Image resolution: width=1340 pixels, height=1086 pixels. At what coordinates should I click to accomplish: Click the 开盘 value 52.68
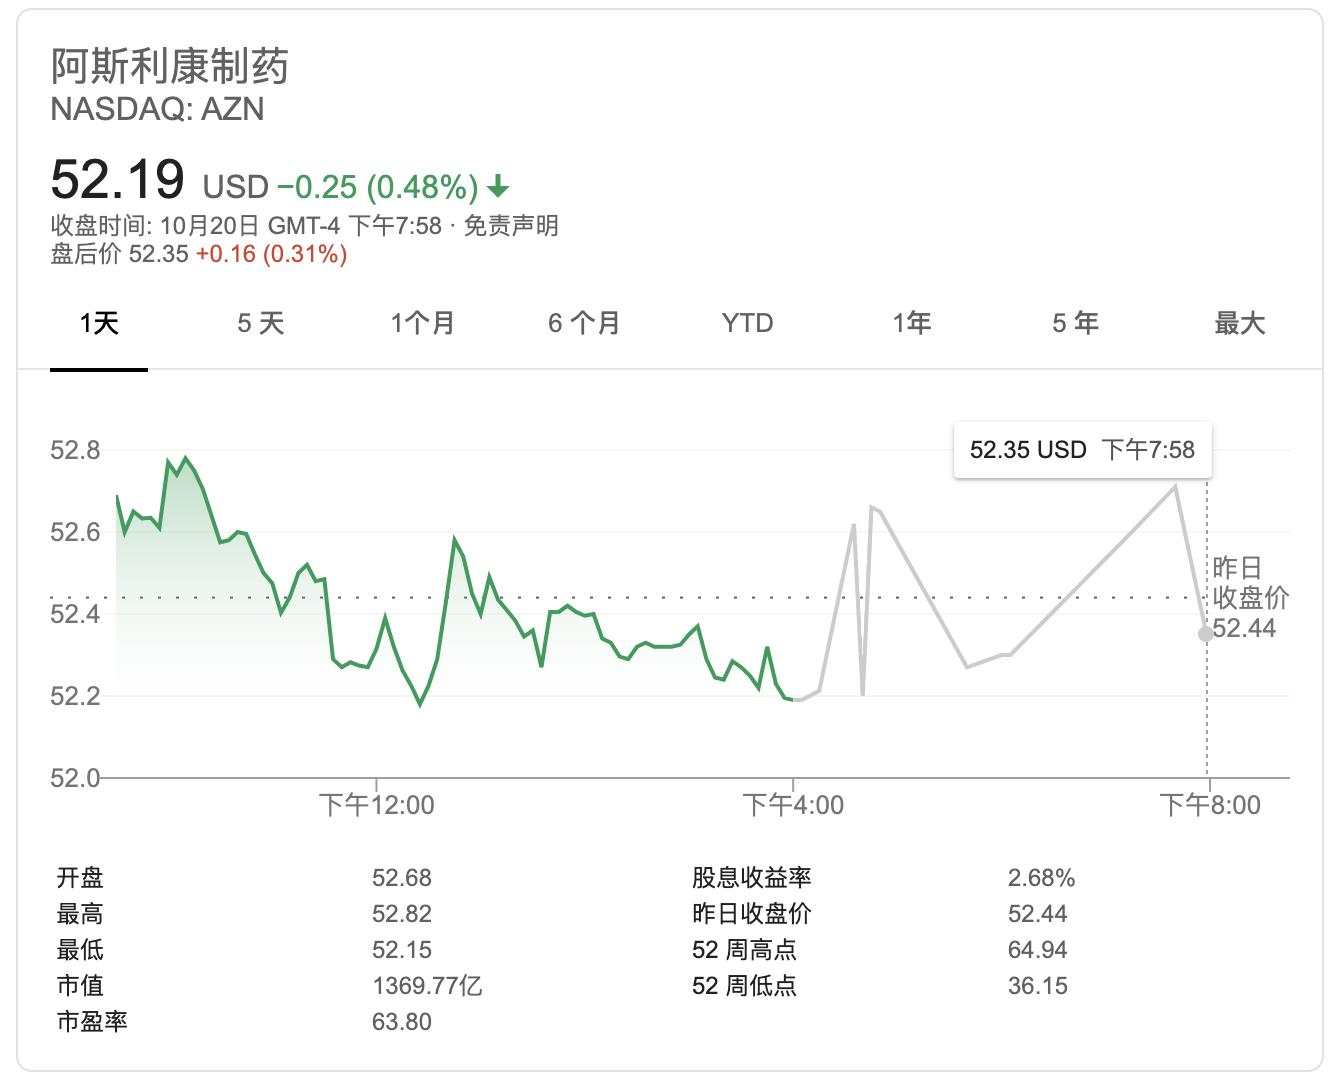[402, 878]
